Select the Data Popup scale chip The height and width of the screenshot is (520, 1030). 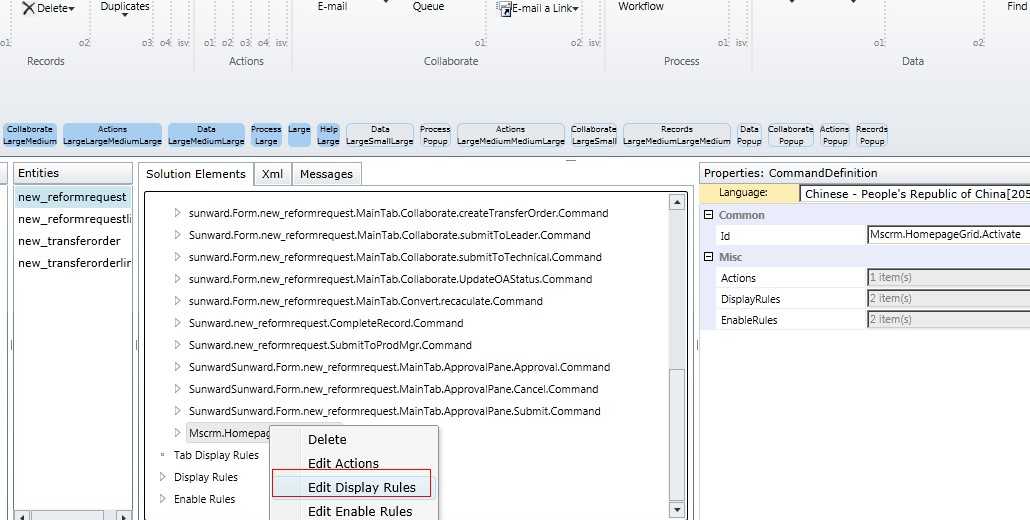[749, 135]
